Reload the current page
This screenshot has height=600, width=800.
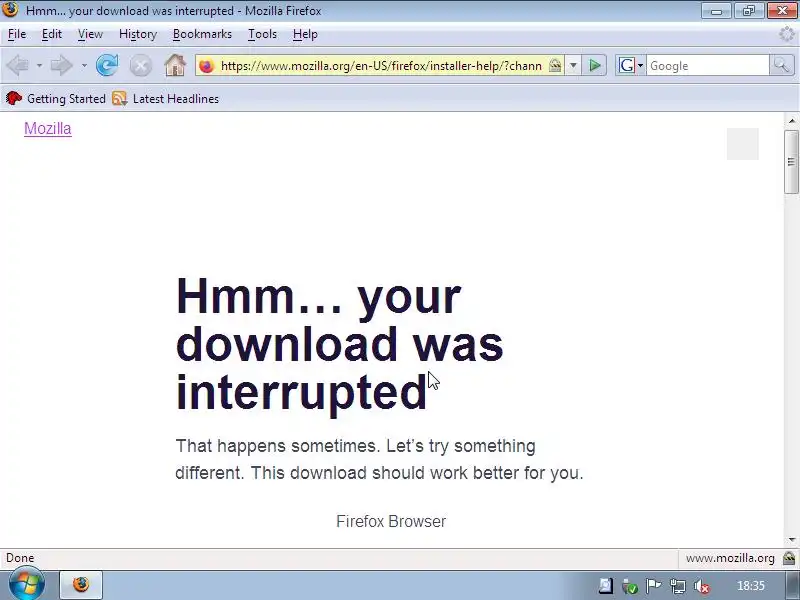(x=107, y=65)
